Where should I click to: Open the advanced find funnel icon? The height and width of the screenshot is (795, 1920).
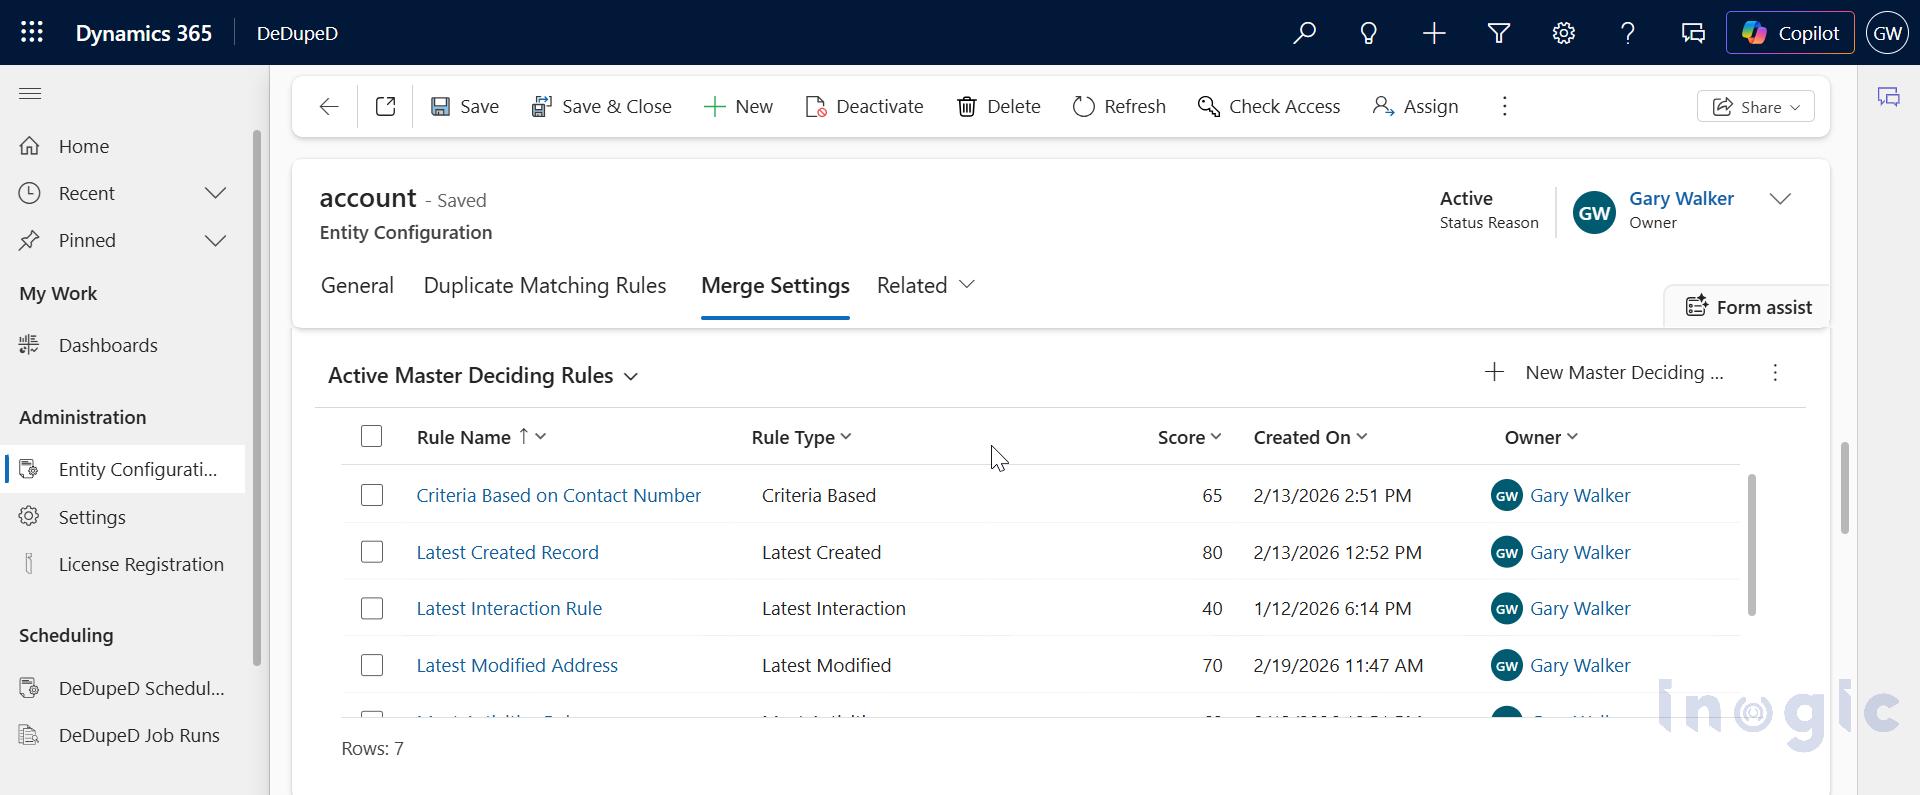(1499, 33)
